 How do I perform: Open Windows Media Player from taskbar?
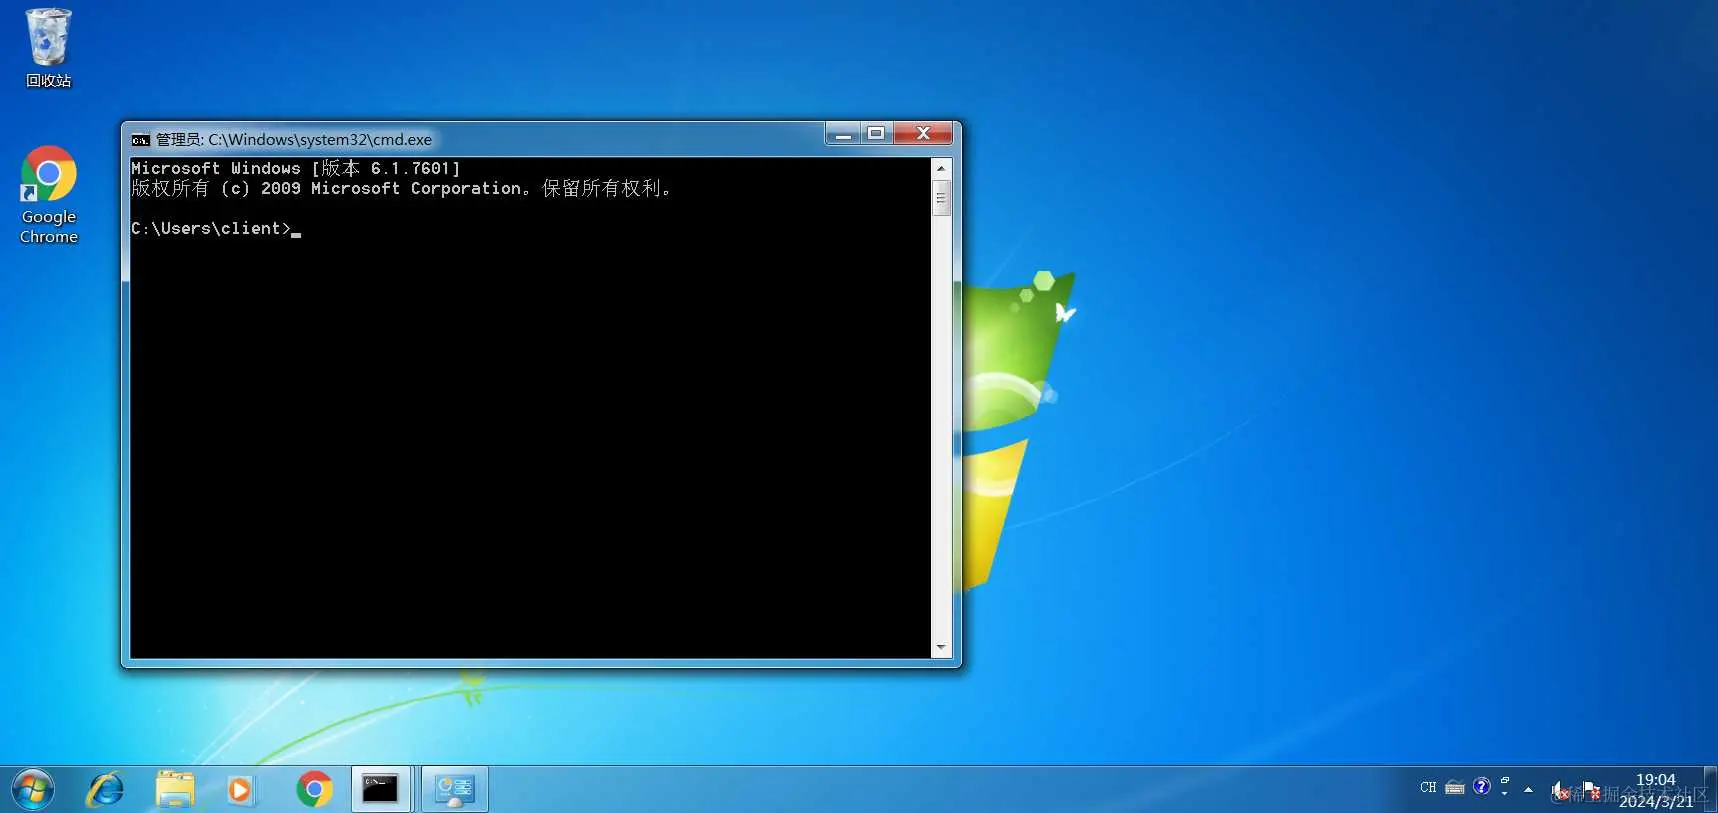point(240,790)
